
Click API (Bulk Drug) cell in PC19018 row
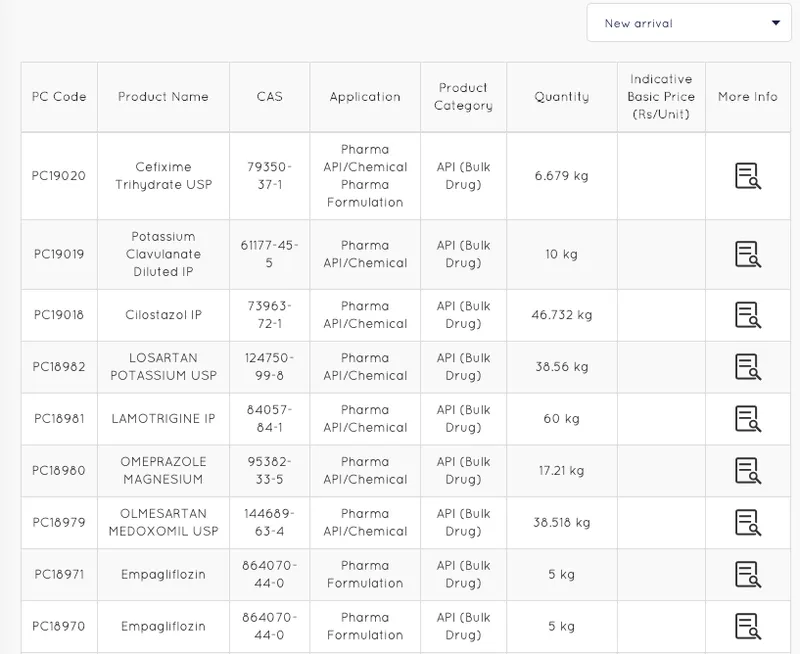[x=463, y=315]
